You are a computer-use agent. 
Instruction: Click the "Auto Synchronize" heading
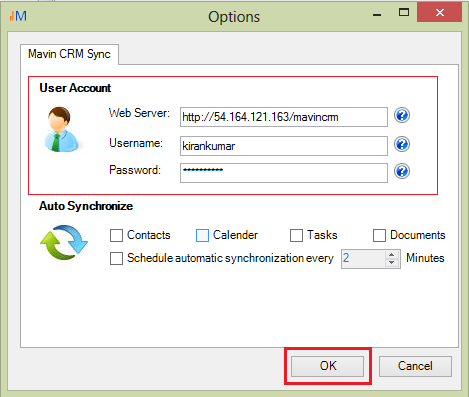[86, 206]
